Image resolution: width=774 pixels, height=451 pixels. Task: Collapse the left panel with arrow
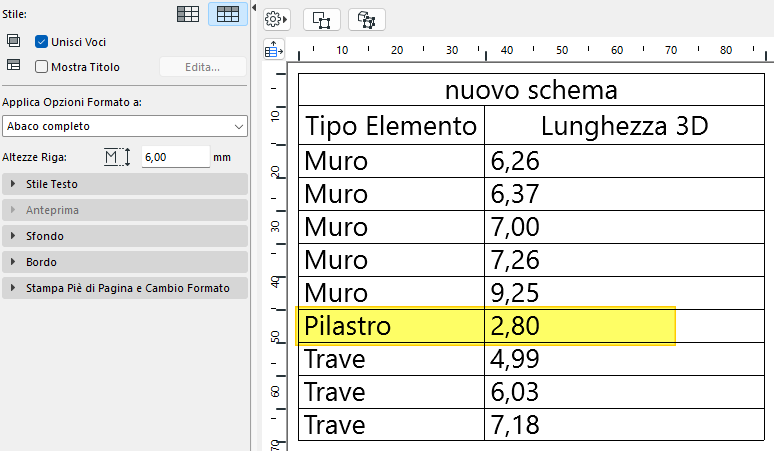pyautogui.click(x=253, y=8)
